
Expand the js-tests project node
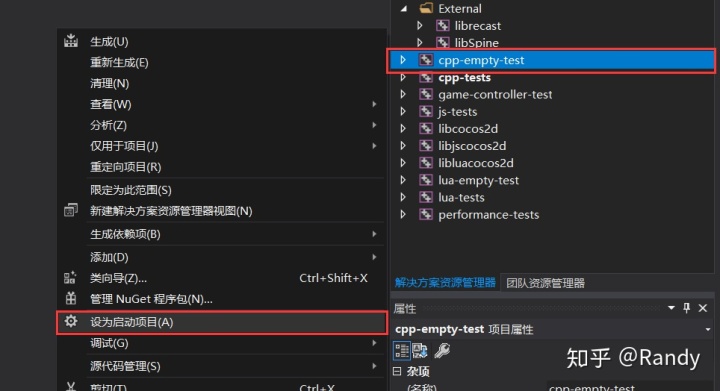403,112
